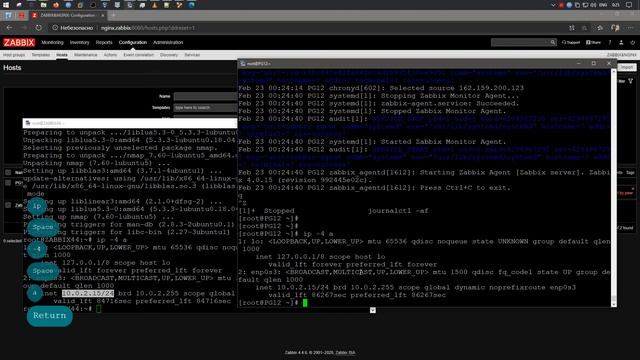This screenshot has height=360, width=640.
Task: Open the Reports menu
Action: point(104,42)
